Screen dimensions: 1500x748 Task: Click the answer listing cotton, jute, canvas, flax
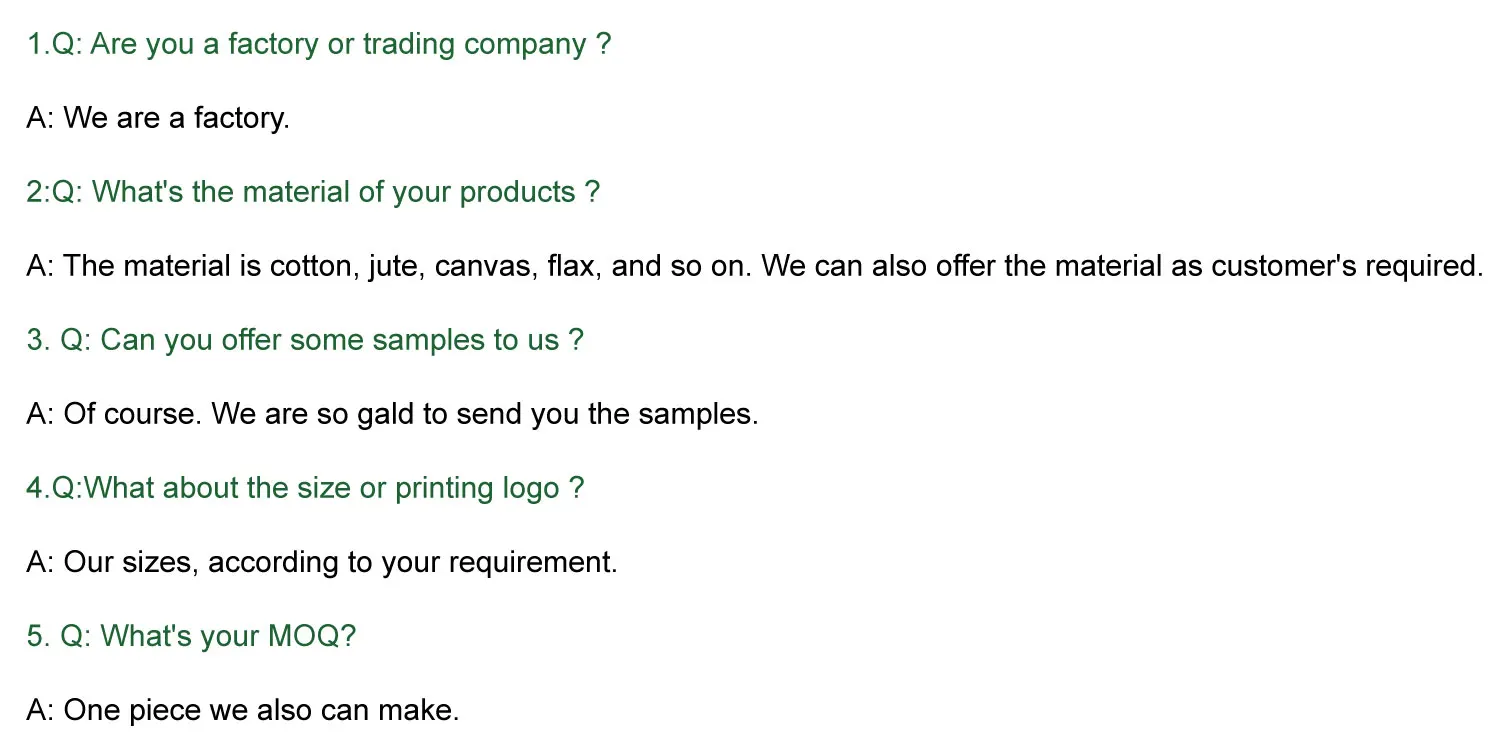[754, 266]
